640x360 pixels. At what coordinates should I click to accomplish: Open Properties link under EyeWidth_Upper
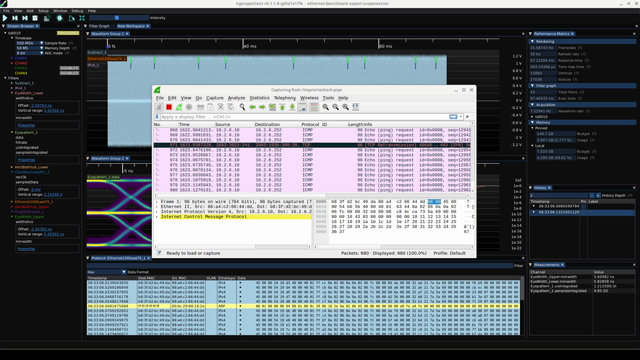pyautogui.click(x=27, y=249)
